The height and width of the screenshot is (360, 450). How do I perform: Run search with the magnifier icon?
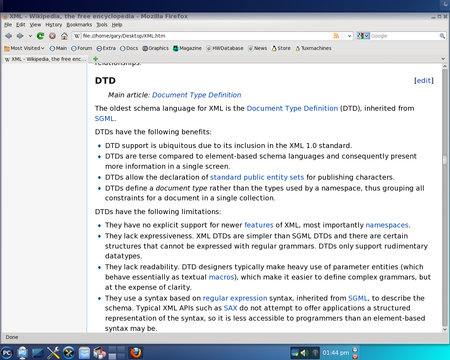442,36
